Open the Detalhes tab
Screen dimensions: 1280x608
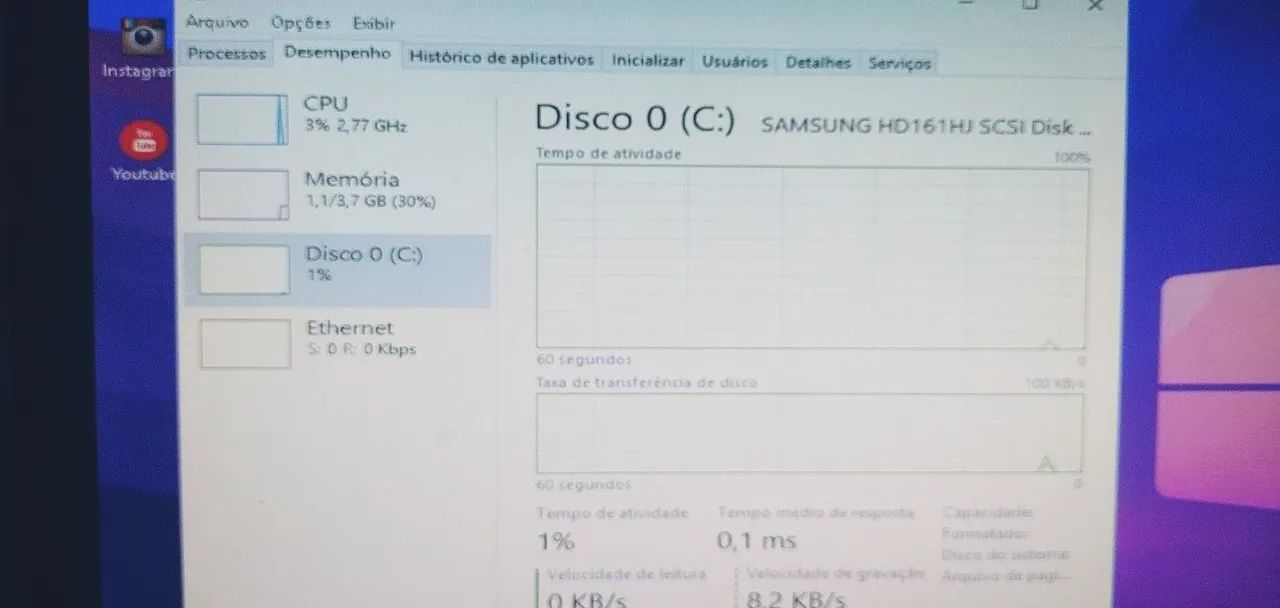click(x=818, y=62)
